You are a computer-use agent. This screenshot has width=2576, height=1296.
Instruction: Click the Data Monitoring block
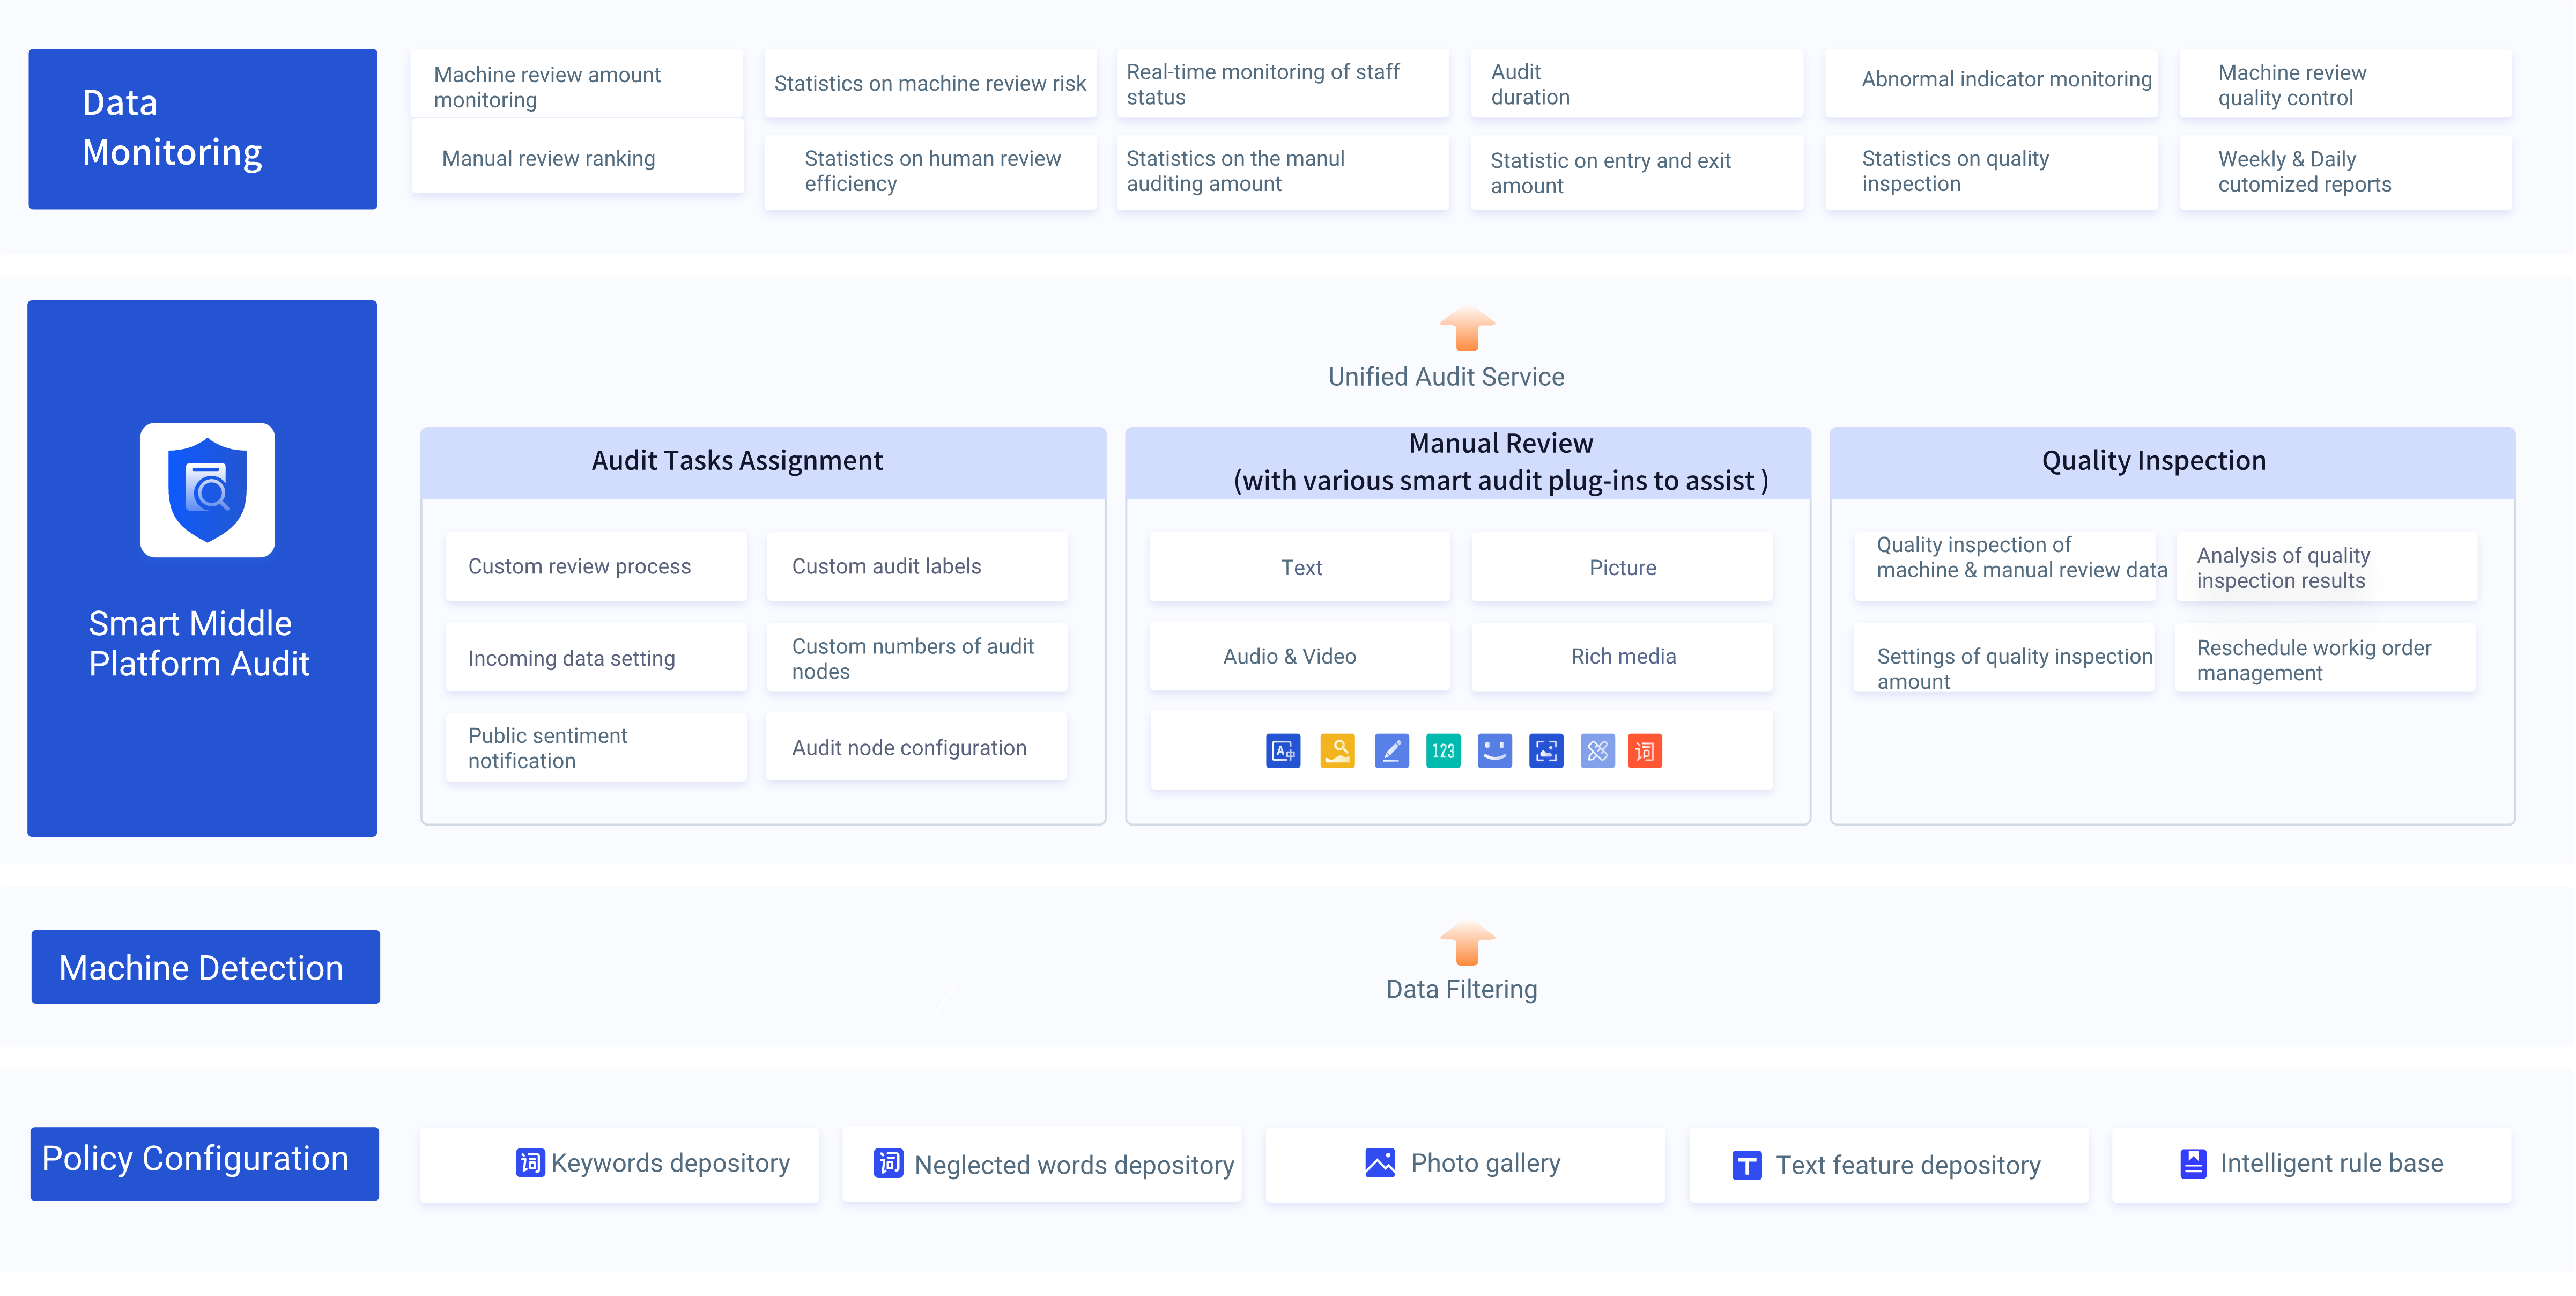(x=203, y=129)
